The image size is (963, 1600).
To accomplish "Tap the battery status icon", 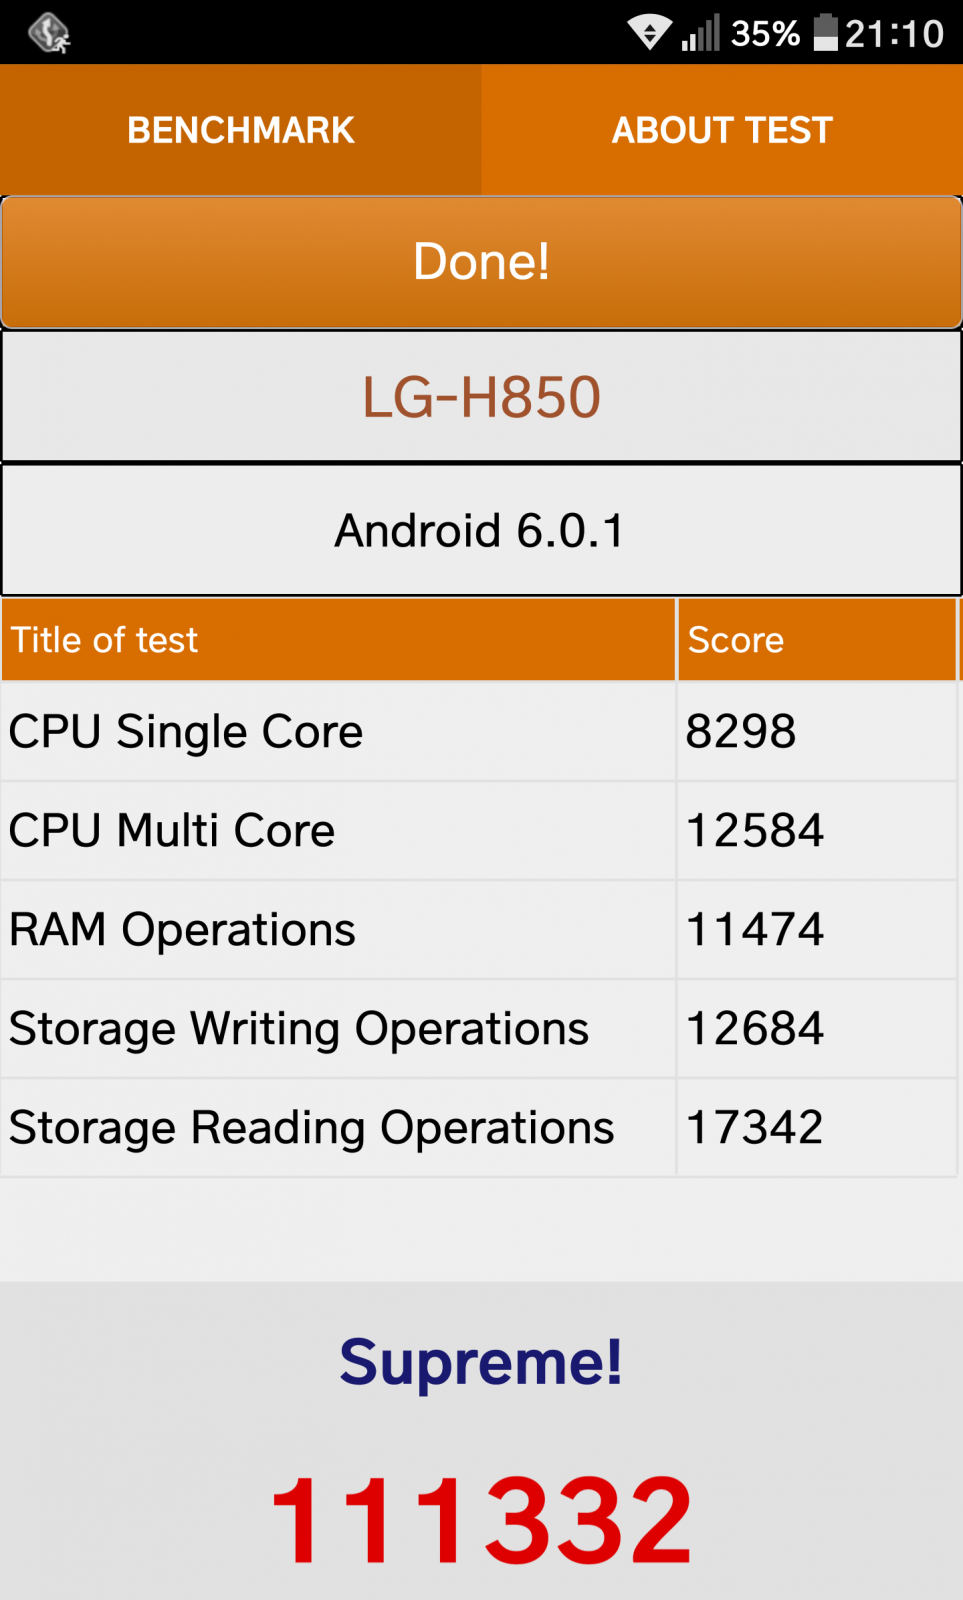I will pos(825,32).
